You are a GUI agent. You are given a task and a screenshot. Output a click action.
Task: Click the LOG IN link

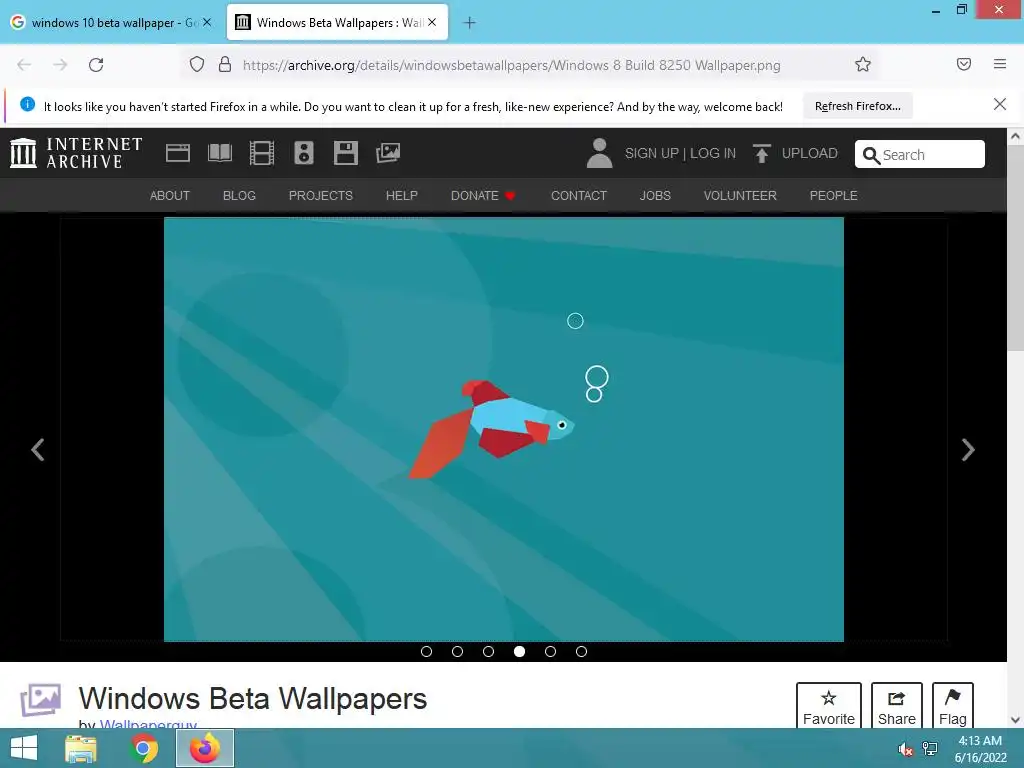coord(713,153)
